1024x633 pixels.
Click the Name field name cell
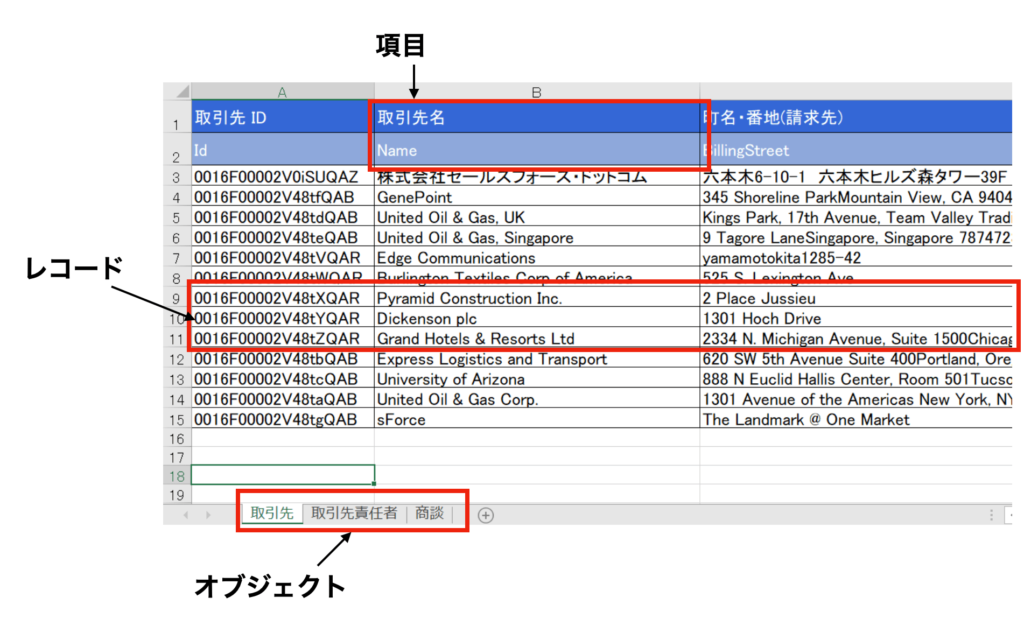coord(537,150)
